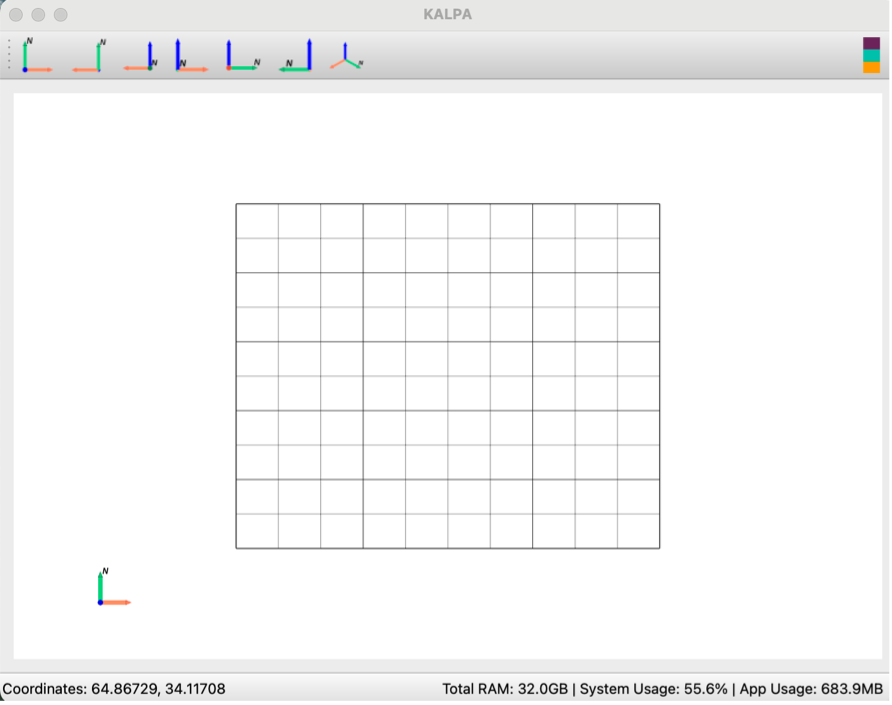The width and height of the screenshot is (892, 705).
Task: Choose view with blue up and green left
Action: [x=295, y=55]
